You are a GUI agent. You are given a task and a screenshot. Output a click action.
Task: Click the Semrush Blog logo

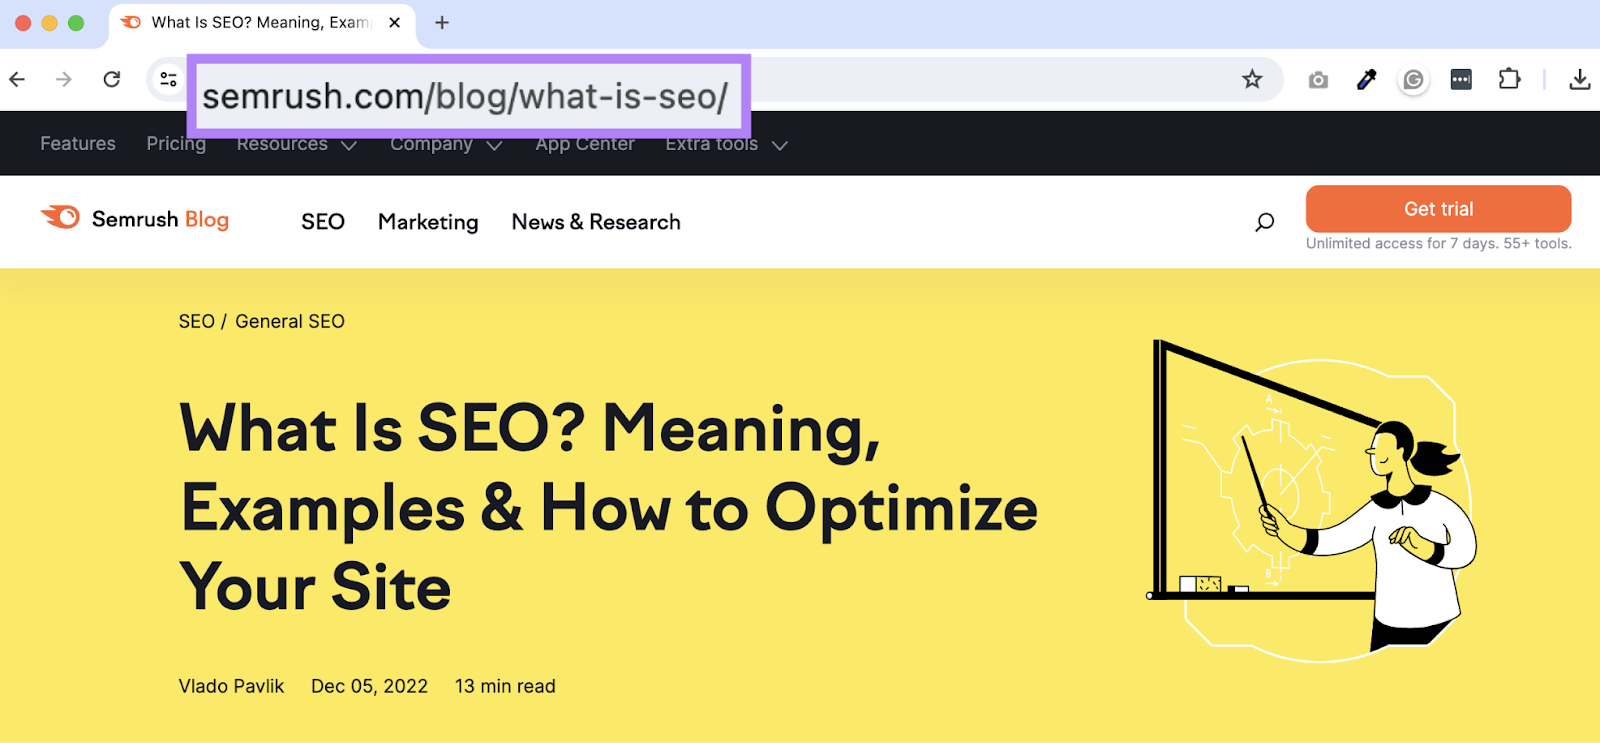(136, 220)
